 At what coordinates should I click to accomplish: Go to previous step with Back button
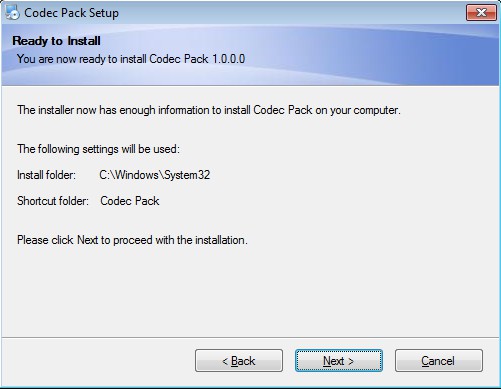(239, 360)
